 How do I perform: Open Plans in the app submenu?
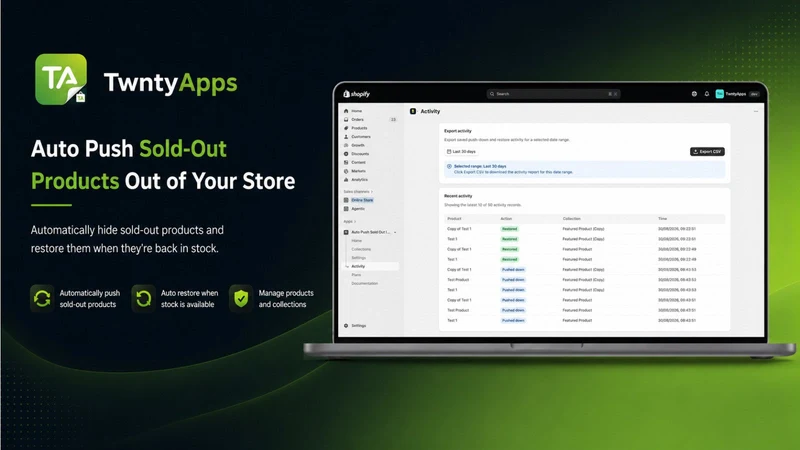tap(356, 275)
